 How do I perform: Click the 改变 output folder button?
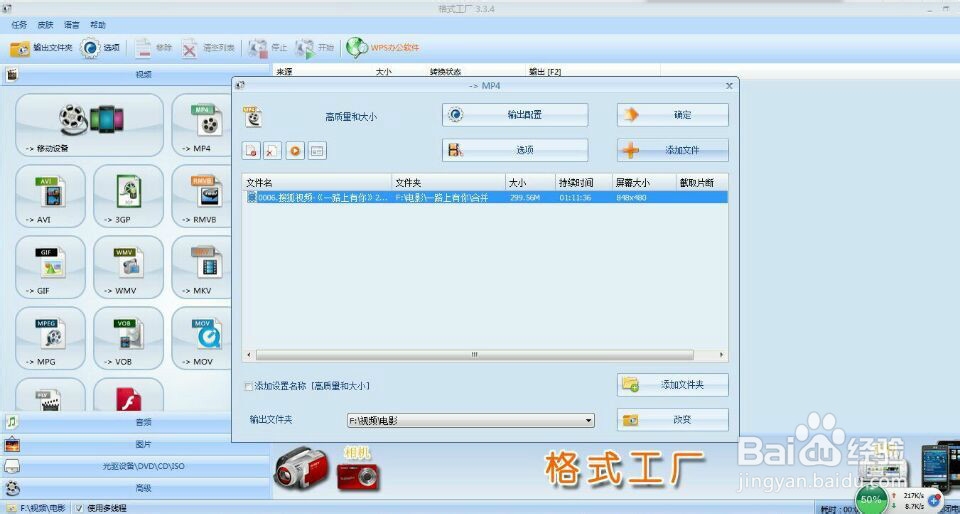pyautogui.click(x=673, y=420)
